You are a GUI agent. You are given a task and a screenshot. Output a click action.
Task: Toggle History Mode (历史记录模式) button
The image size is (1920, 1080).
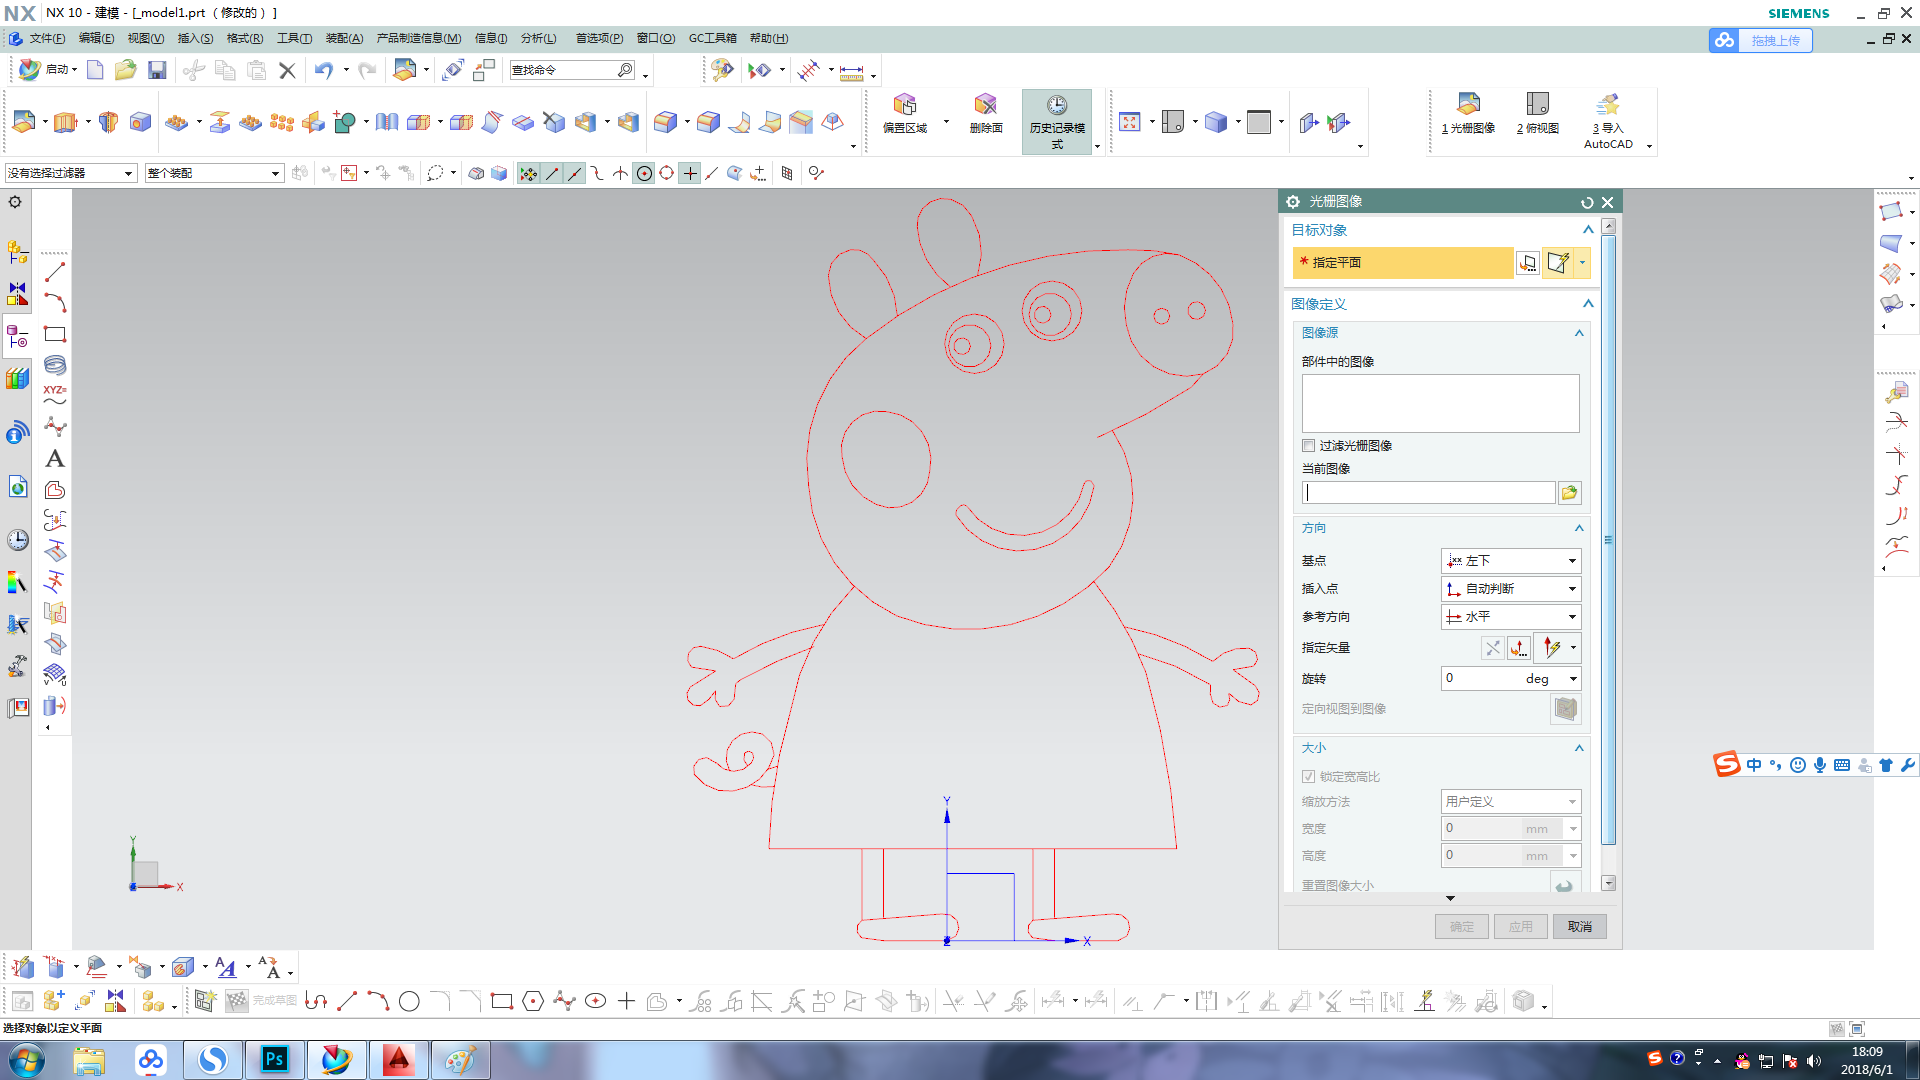(x=1057, y=122)
